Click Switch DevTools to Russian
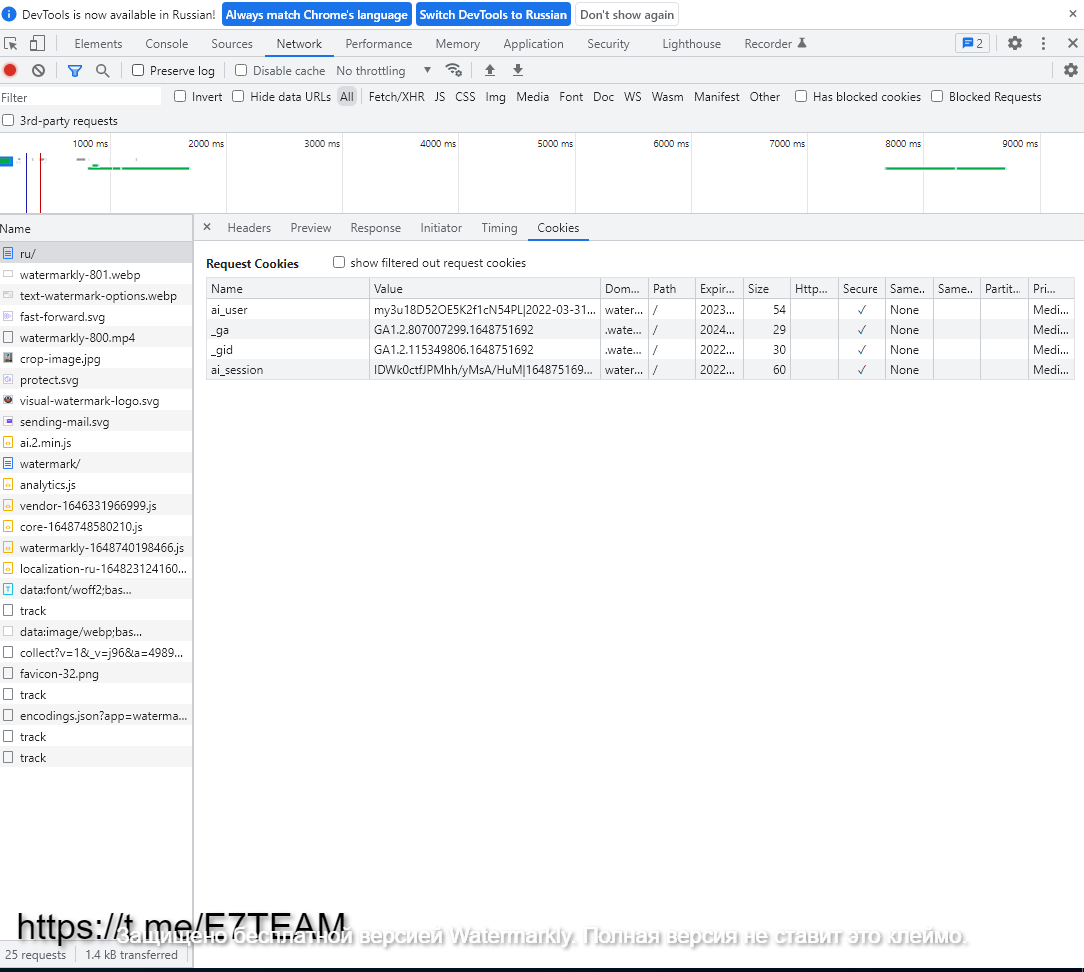This screenshot has width=1084, height=972. pyautogui.click(x=493, y=15)
